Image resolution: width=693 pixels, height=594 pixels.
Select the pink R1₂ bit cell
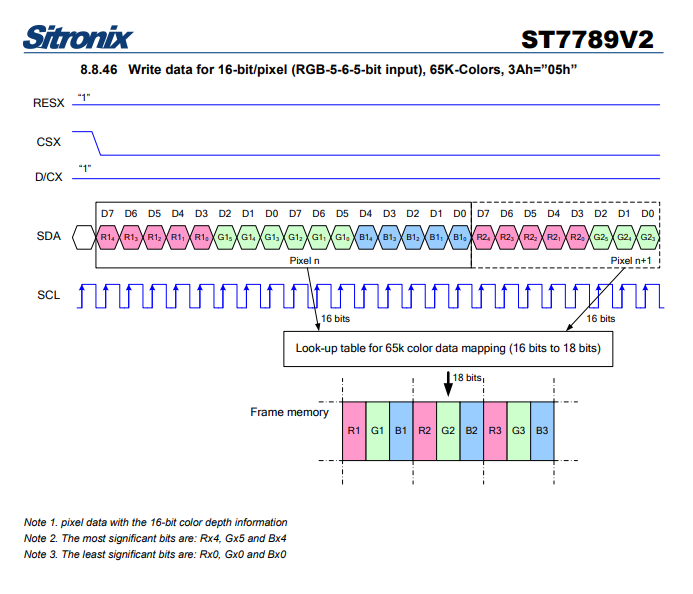click(x=154, y=237)
